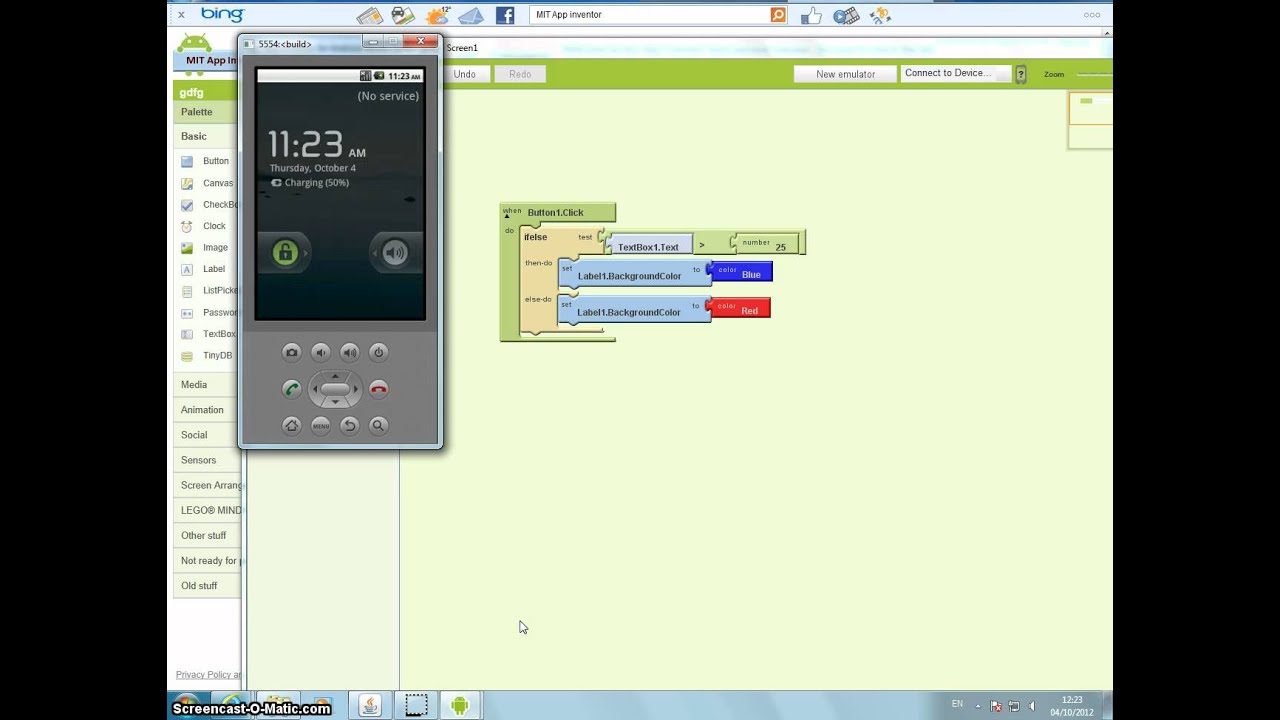Expand the Sensors palette section
The image size is (1280, 720).
(x=206, y=460)
